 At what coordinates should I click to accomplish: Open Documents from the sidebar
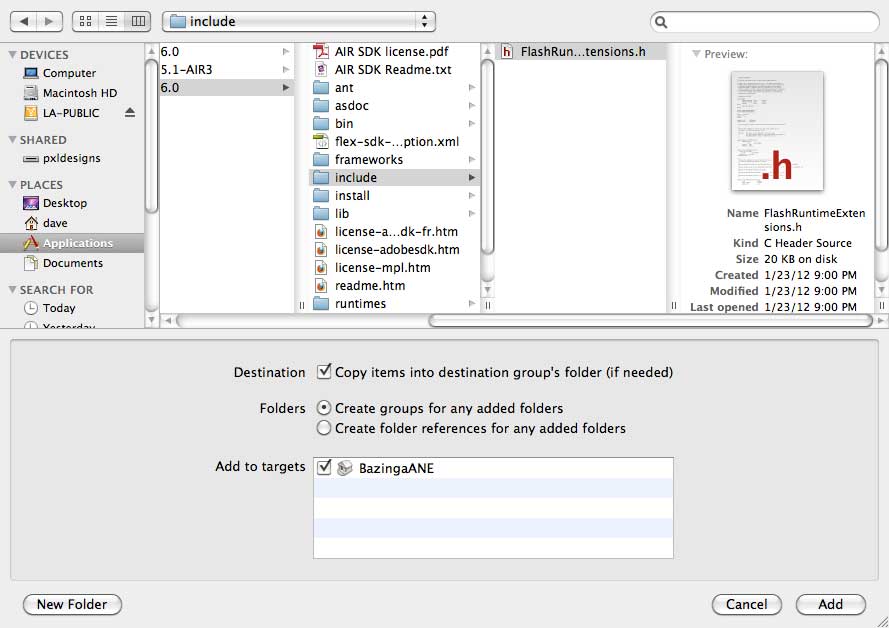[x=72, y=263]
